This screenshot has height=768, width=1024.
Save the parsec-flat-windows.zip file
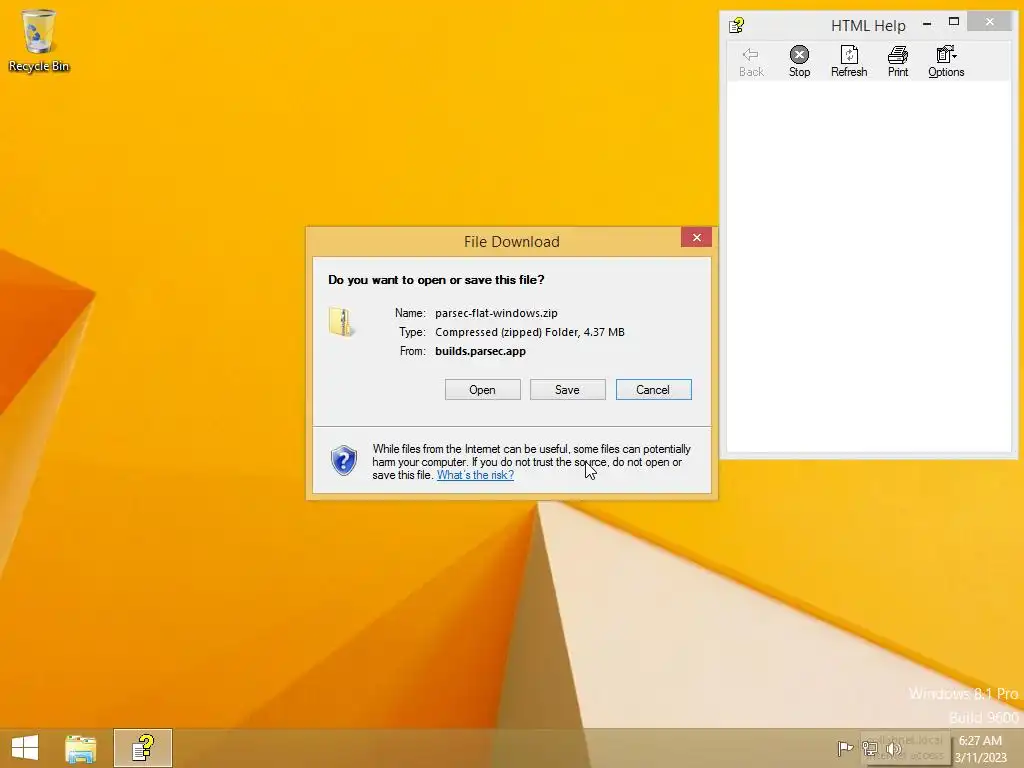(568, 389)
